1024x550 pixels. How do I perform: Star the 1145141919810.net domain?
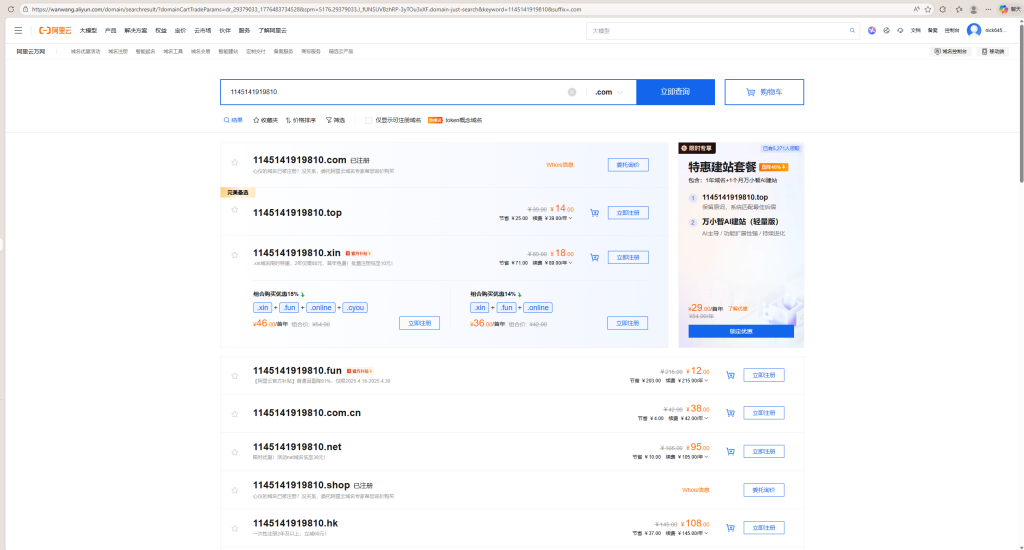point(235,451)
